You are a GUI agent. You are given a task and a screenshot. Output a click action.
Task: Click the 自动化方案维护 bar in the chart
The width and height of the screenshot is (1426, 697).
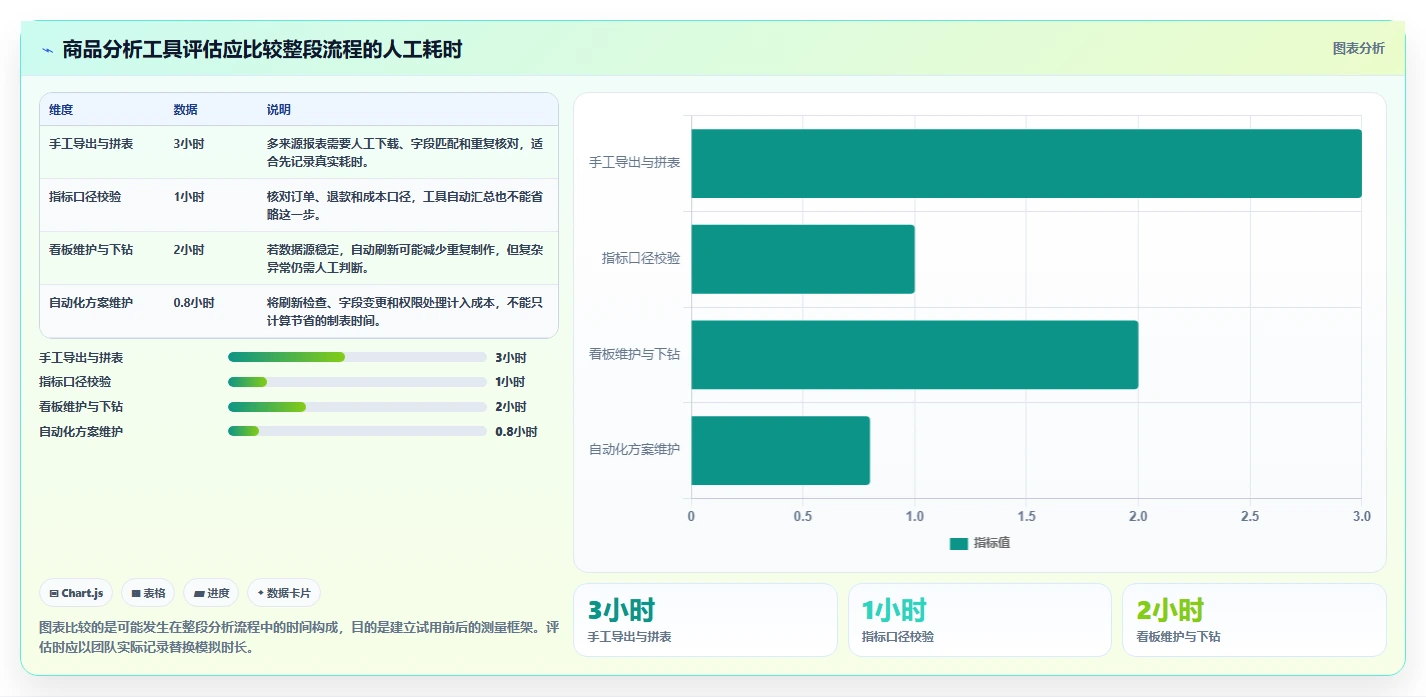pos(780,450)
